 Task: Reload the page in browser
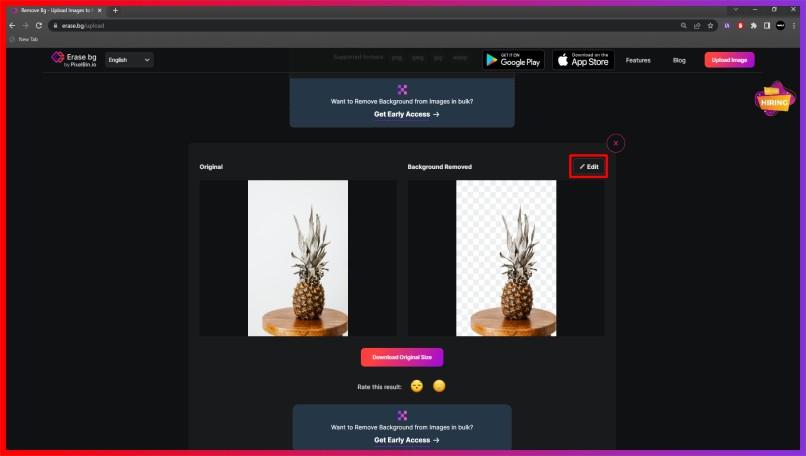point(39,25)
